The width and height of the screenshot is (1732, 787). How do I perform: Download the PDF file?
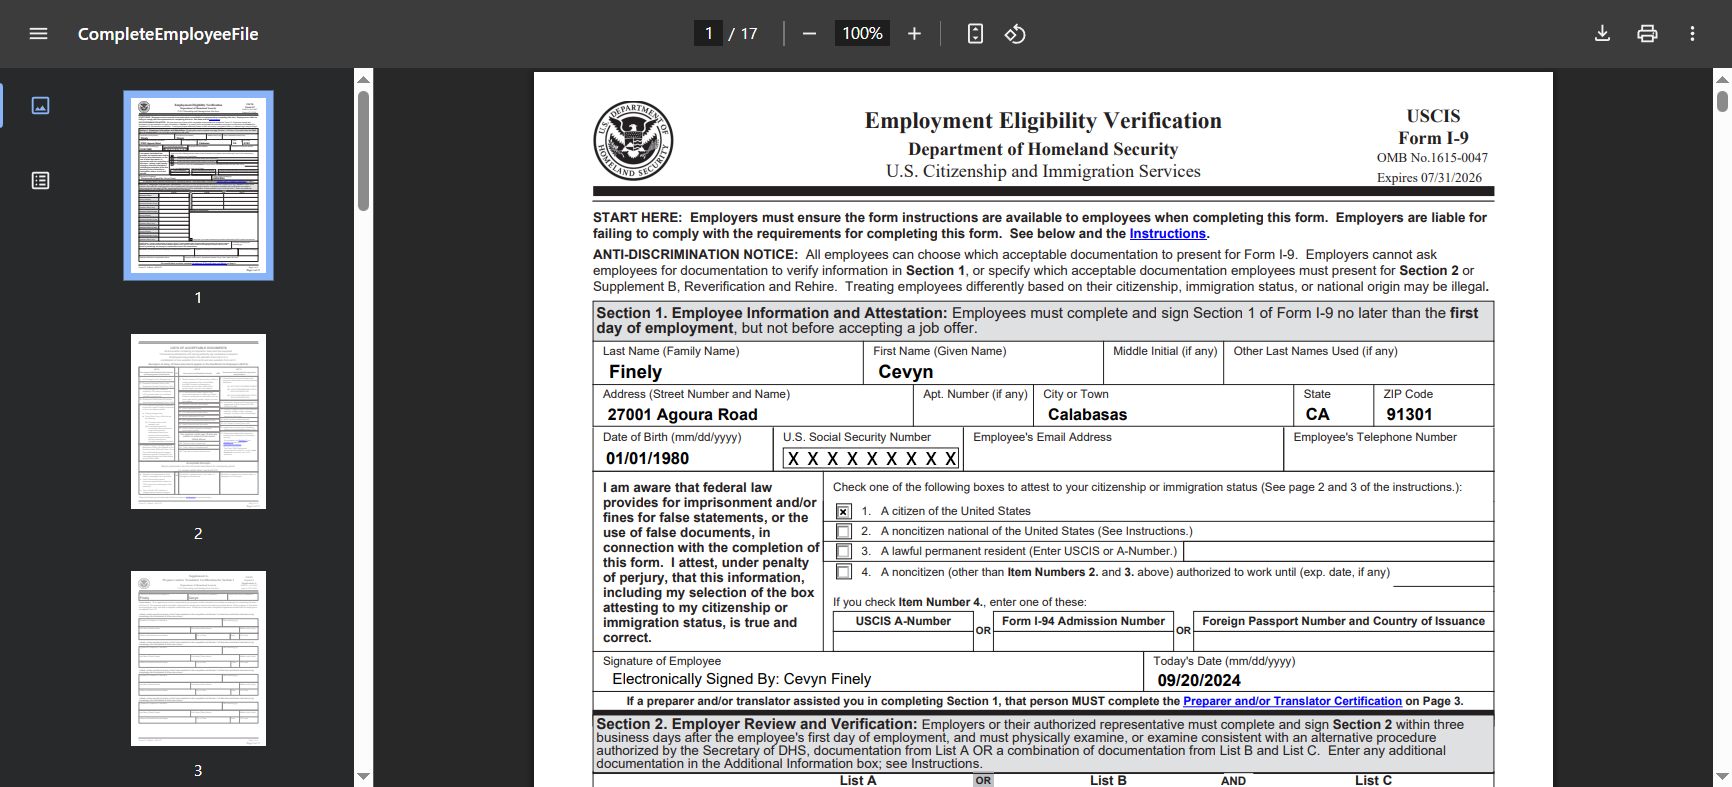(x=1602, y=34)
